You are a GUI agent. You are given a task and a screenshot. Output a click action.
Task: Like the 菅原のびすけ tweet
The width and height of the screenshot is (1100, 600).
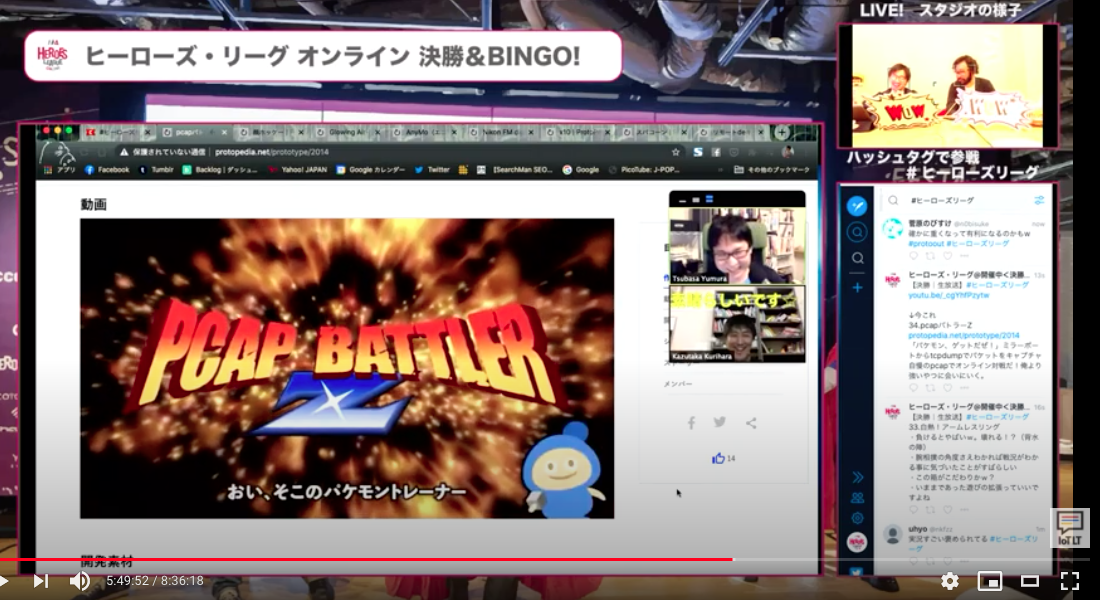tap(948, 256)
